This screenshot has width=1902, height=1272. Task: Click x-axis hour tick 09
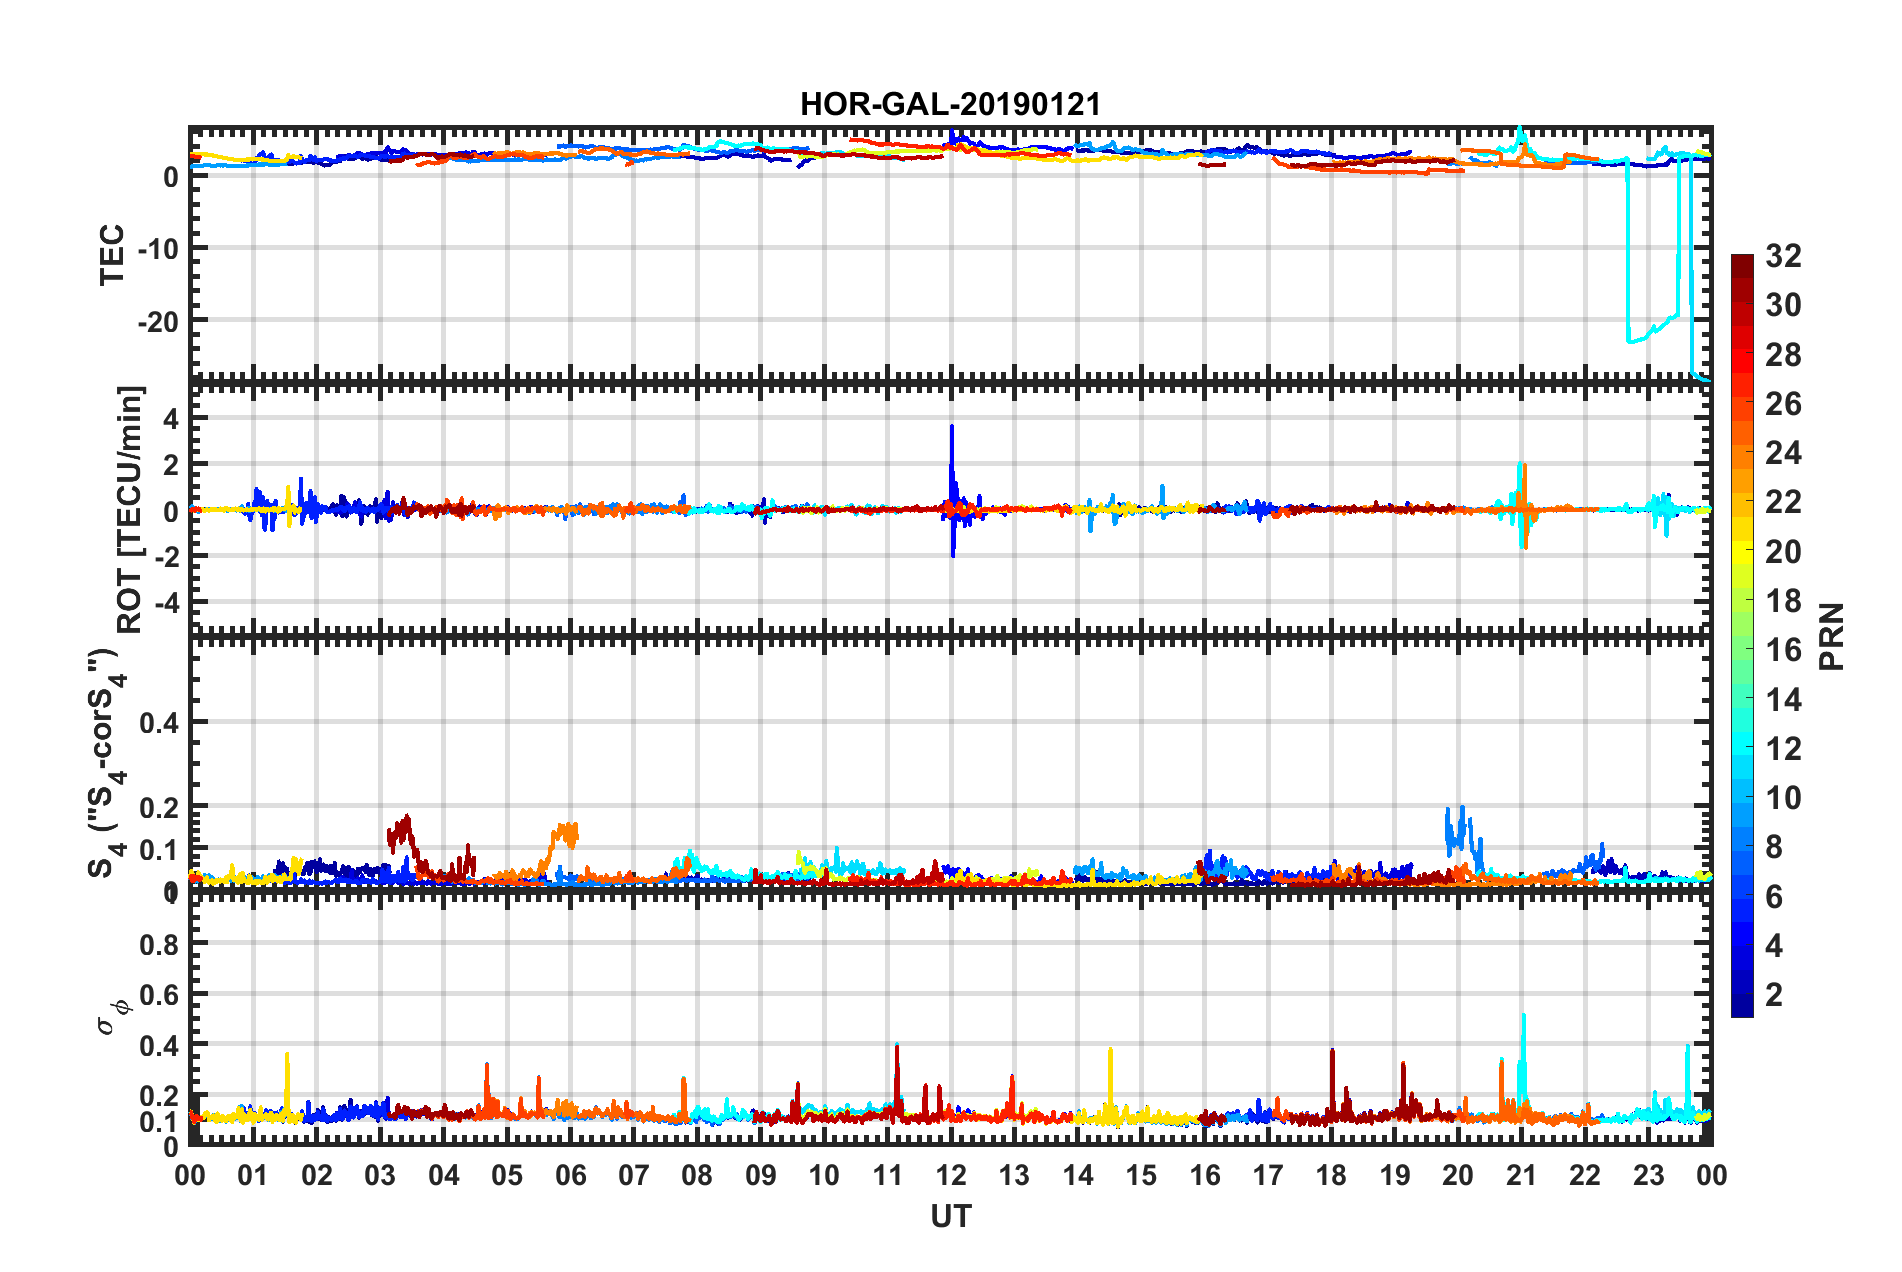(x=761, y=1176)
